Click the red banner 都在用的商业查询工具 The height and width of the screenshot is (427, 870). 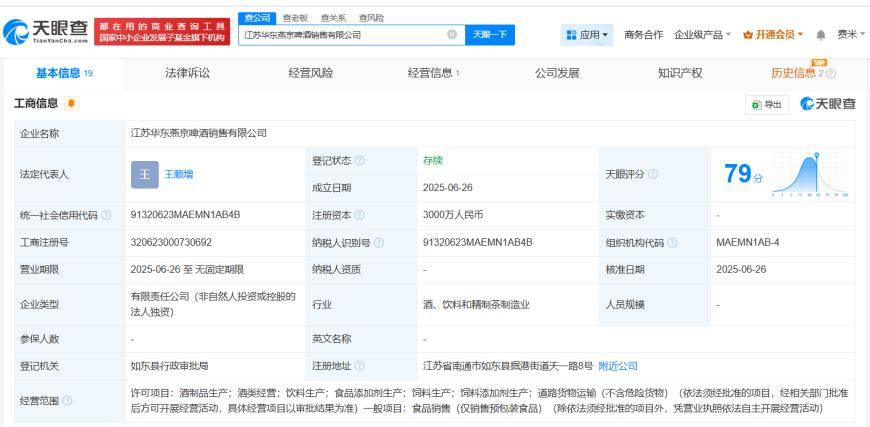(162, 32)
